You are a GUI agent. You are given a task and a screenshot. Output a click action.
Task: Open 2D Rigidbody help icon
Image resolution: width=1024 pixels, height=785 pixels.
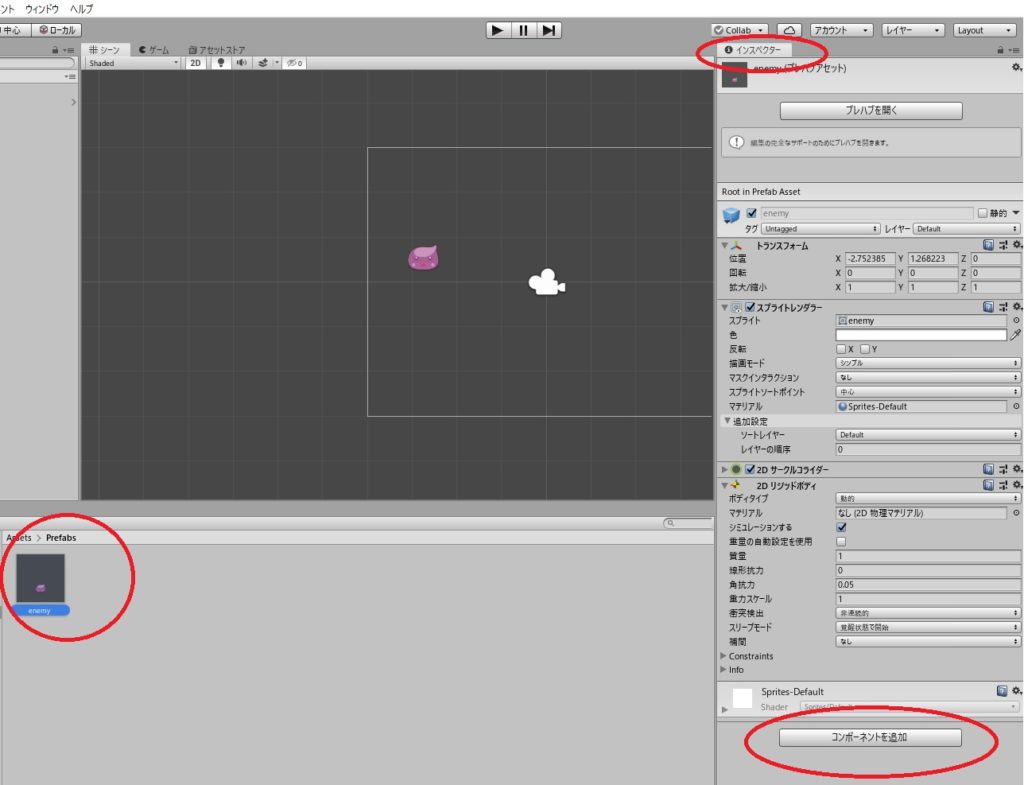coord(988,485)
